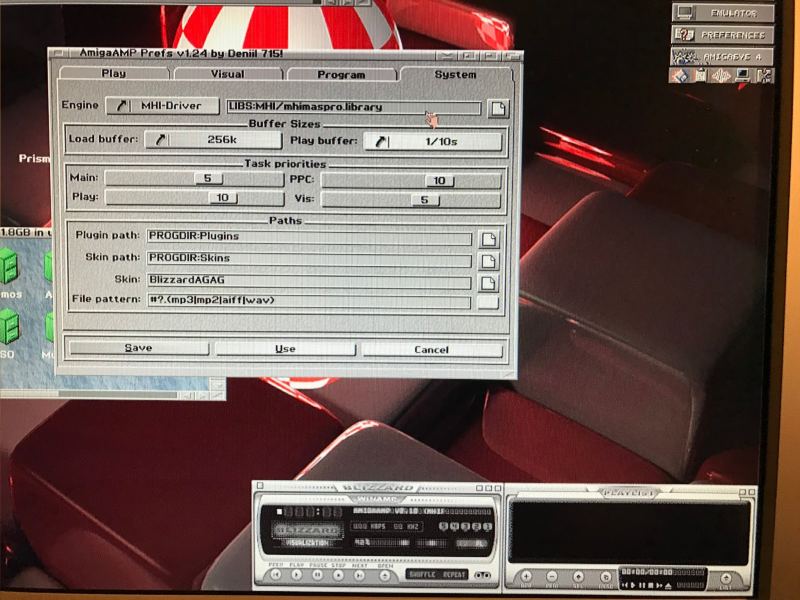Screen dimensions: 800x600
Task: Change the Load buffer 256k selector
Action: [213, 139]
